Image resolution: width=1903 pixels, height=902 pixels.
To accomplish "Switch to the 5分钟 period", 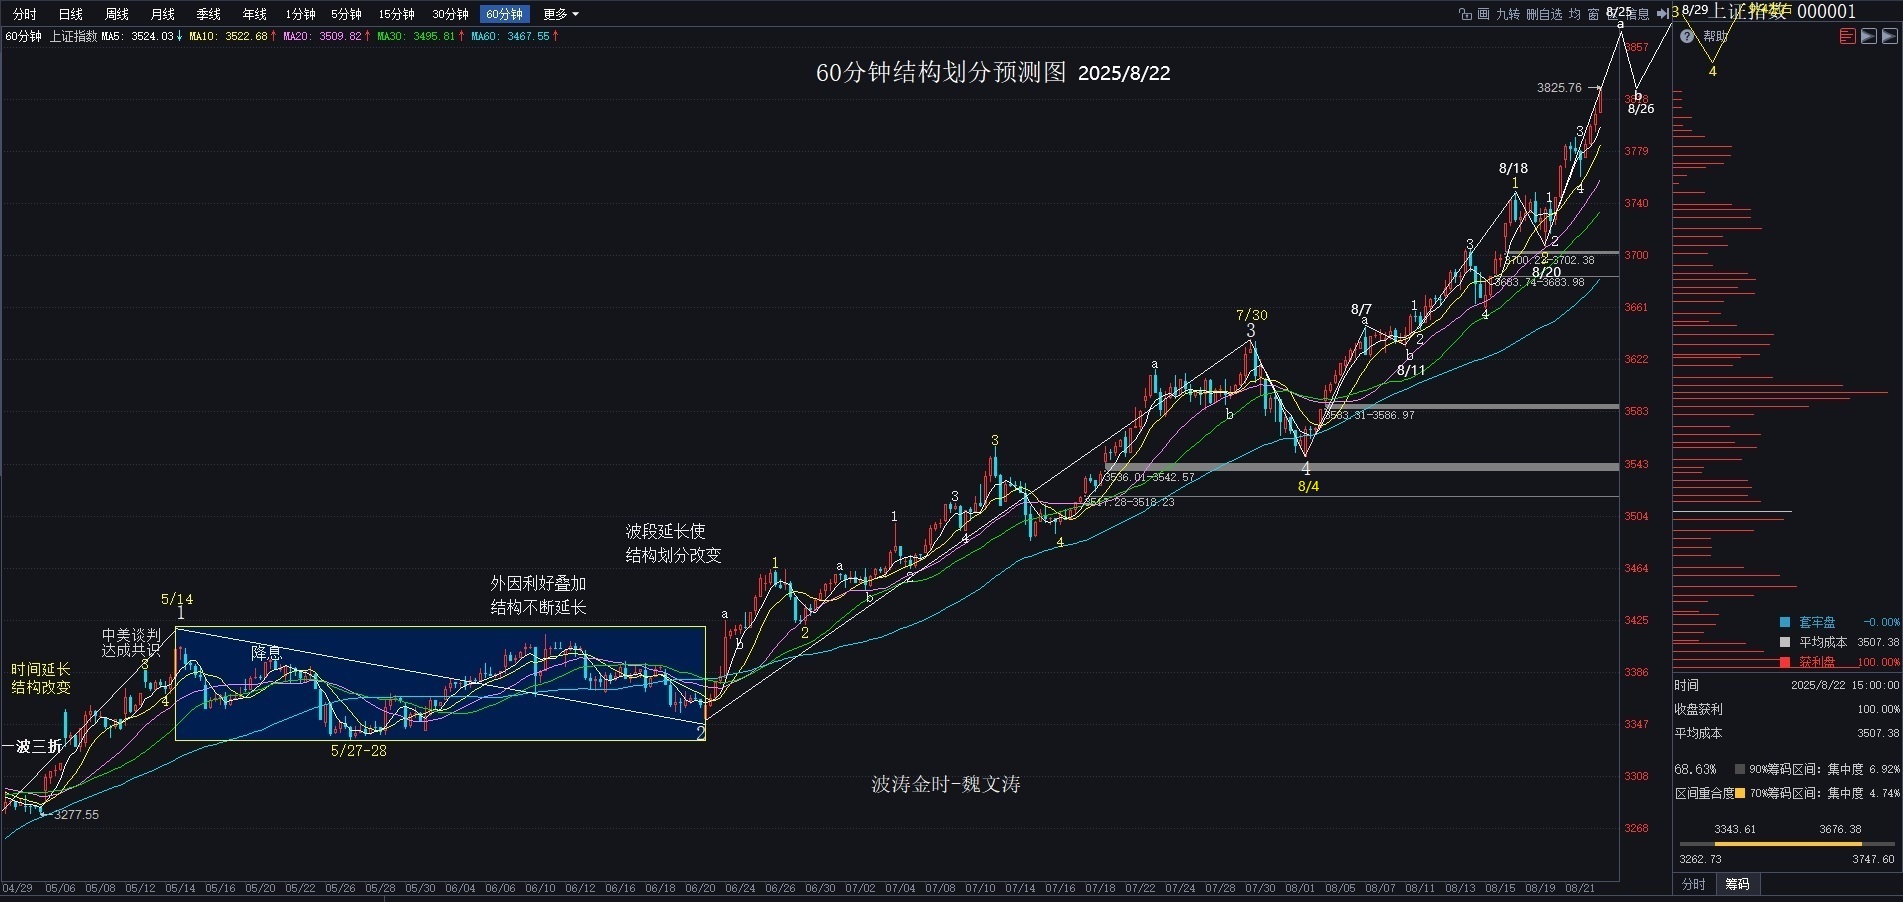I will pyautogui.click(x=346, y=14).
